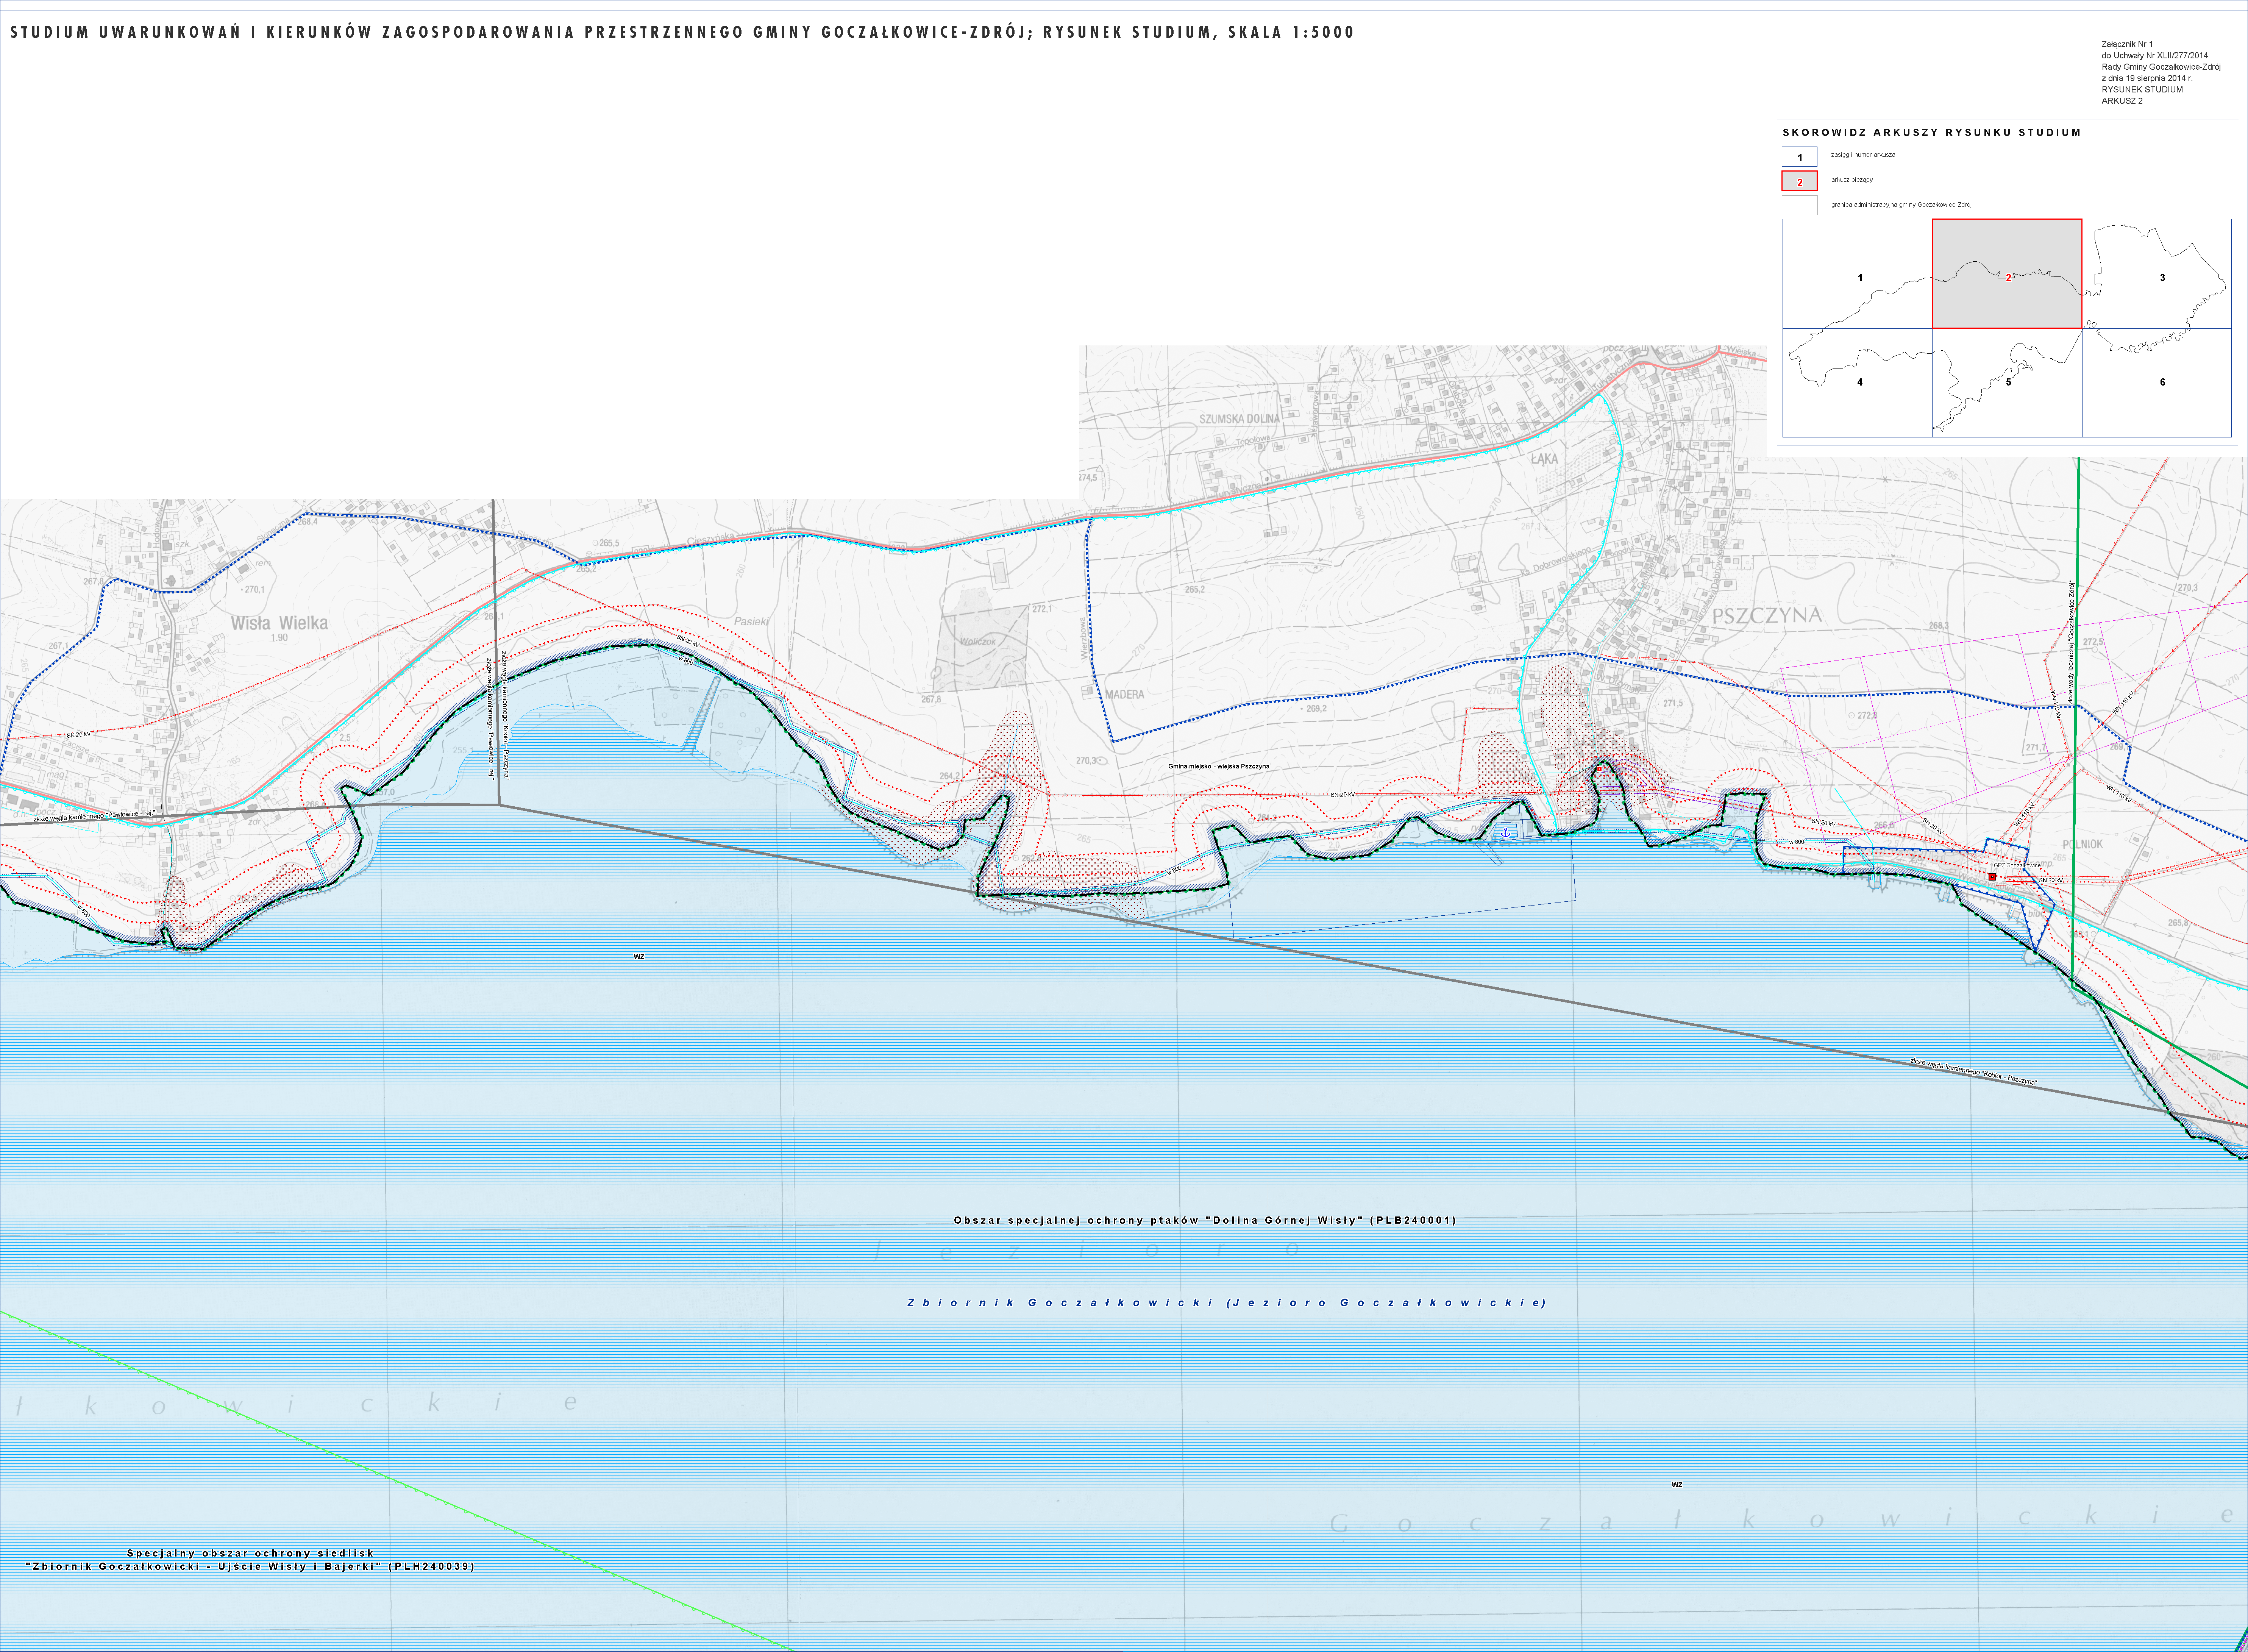Click elevation point '271,5'
This screenshot has width=2248, height=1652.
click(1673, 703)
